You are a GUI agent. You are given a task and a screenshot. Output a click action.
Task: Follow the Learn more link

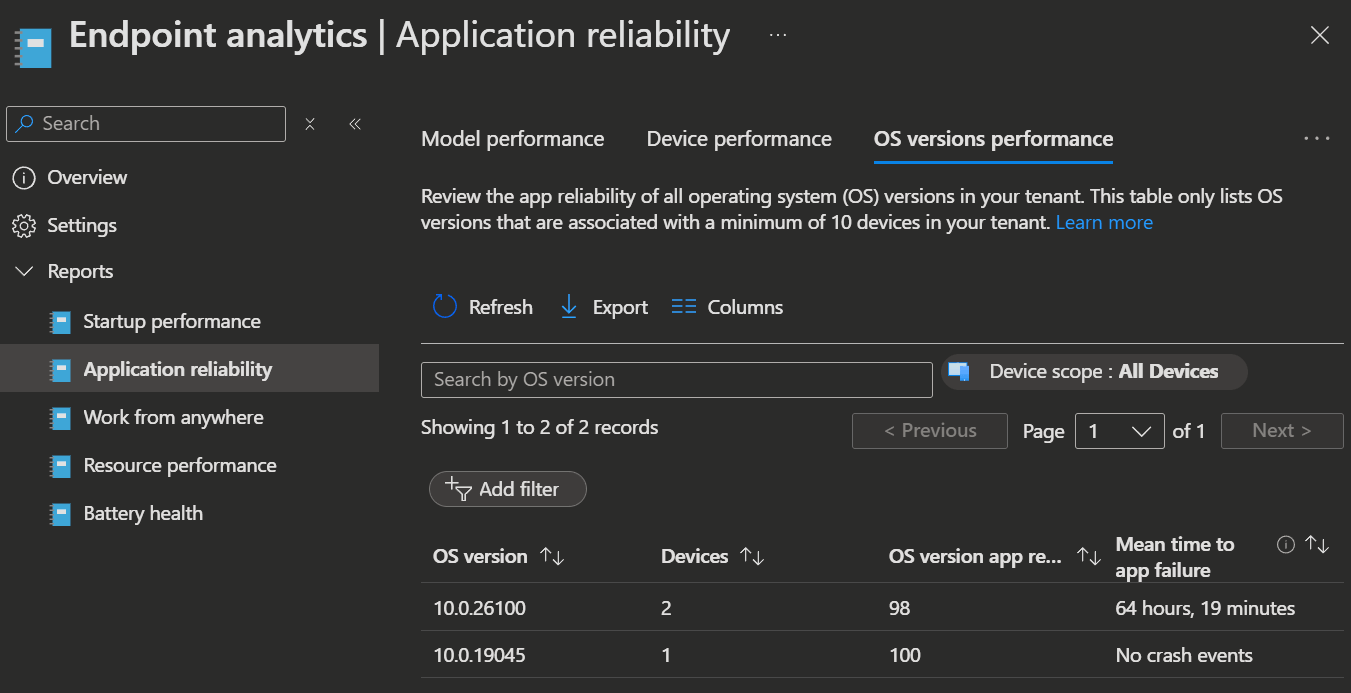1104,222
